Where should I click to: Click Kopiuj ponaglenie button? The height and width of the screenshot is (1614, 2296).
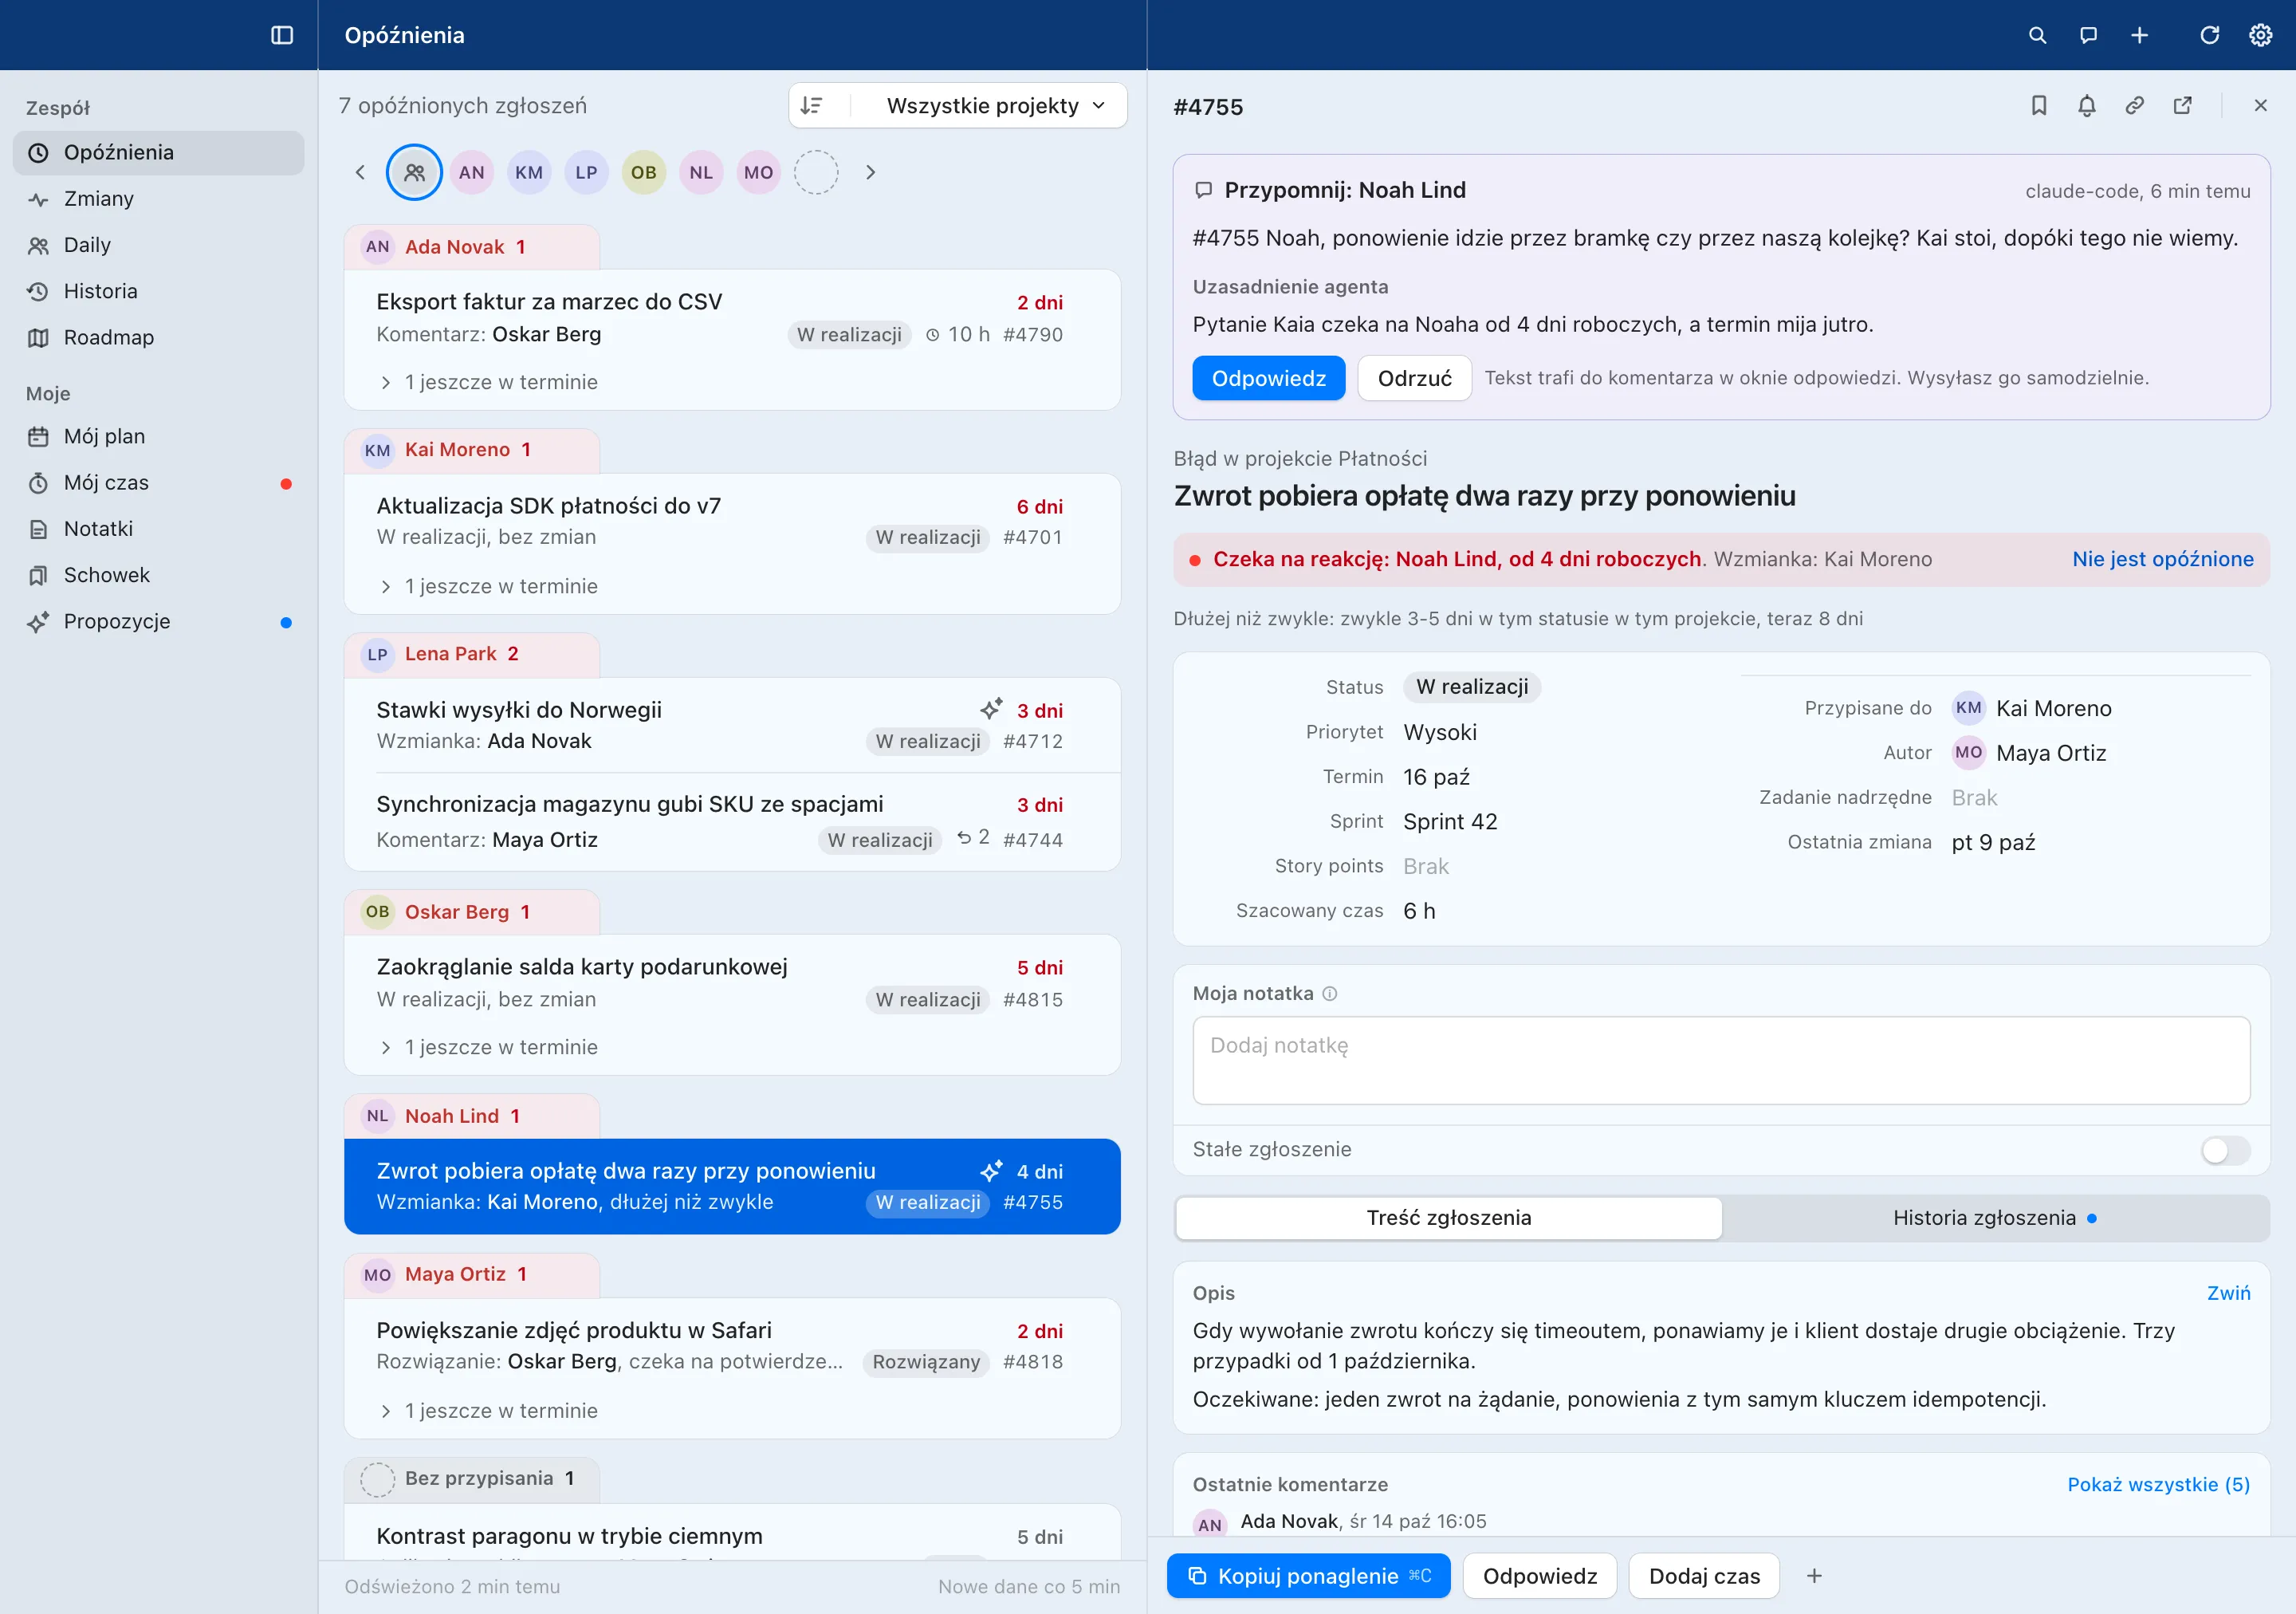point(1308,1576)
